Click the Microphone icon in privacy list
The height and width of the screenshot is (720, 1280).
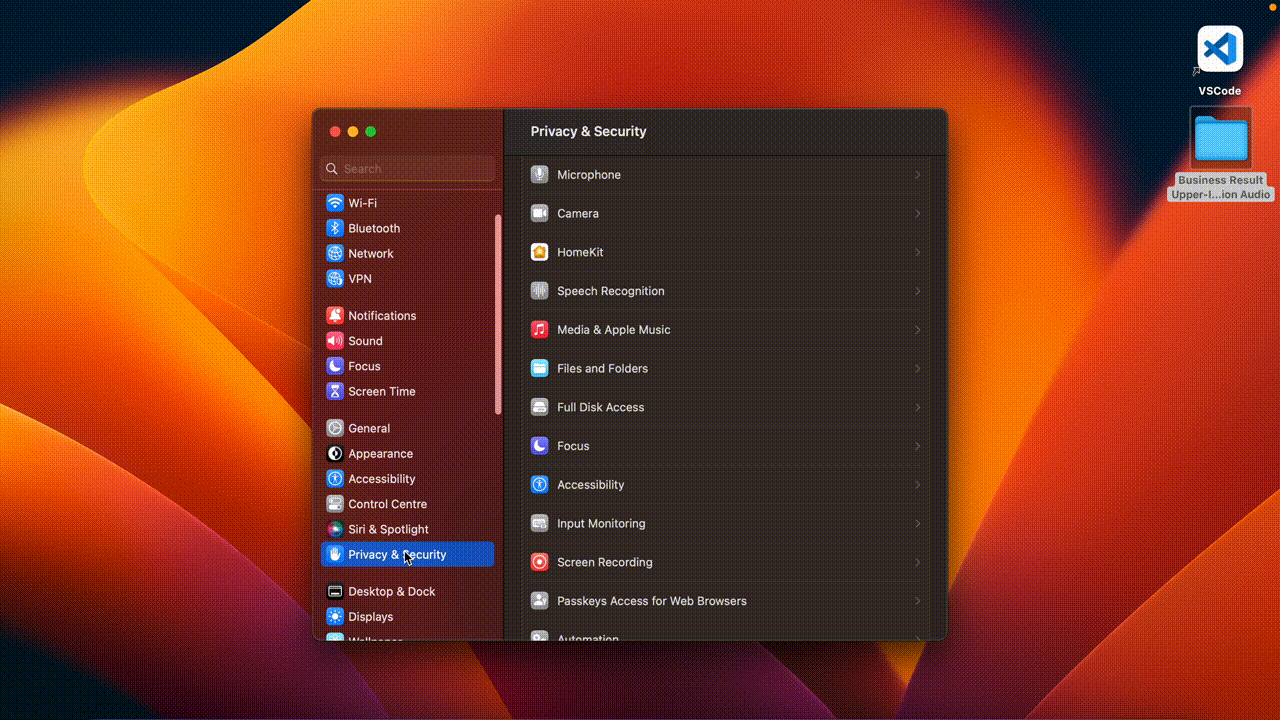(x=539, y=175)
